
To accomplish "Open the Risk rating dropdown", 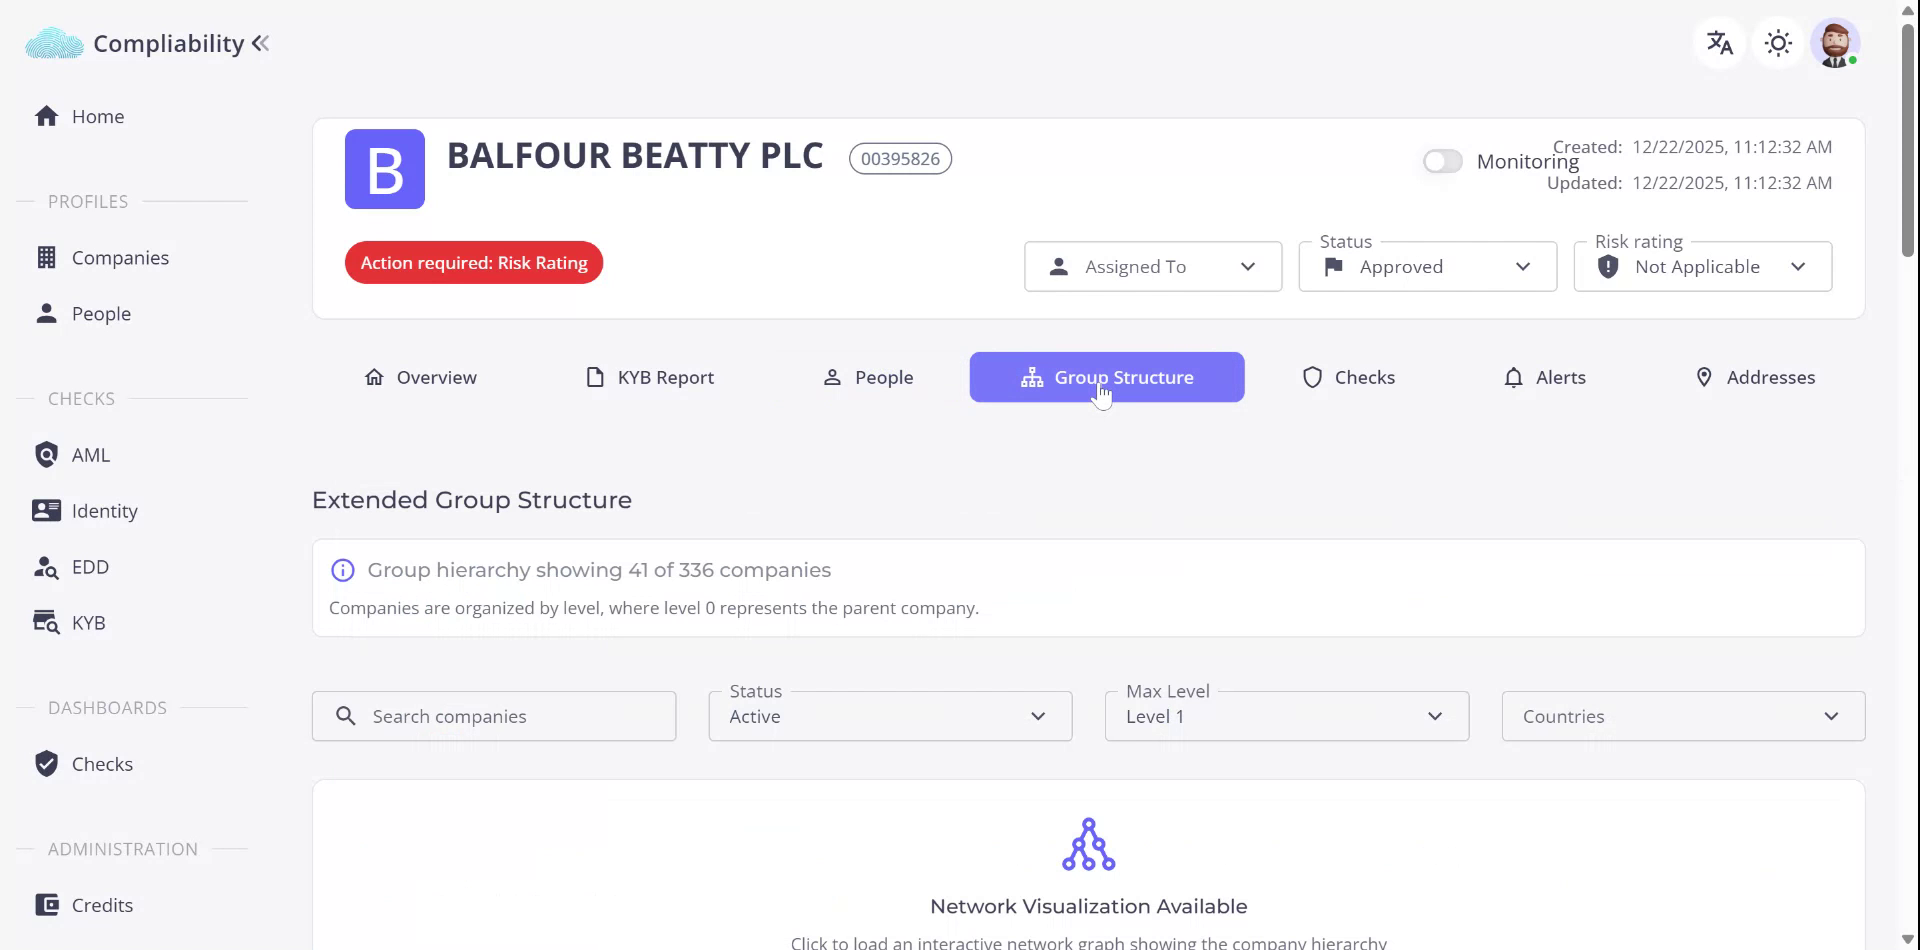I will point(1702,267).
